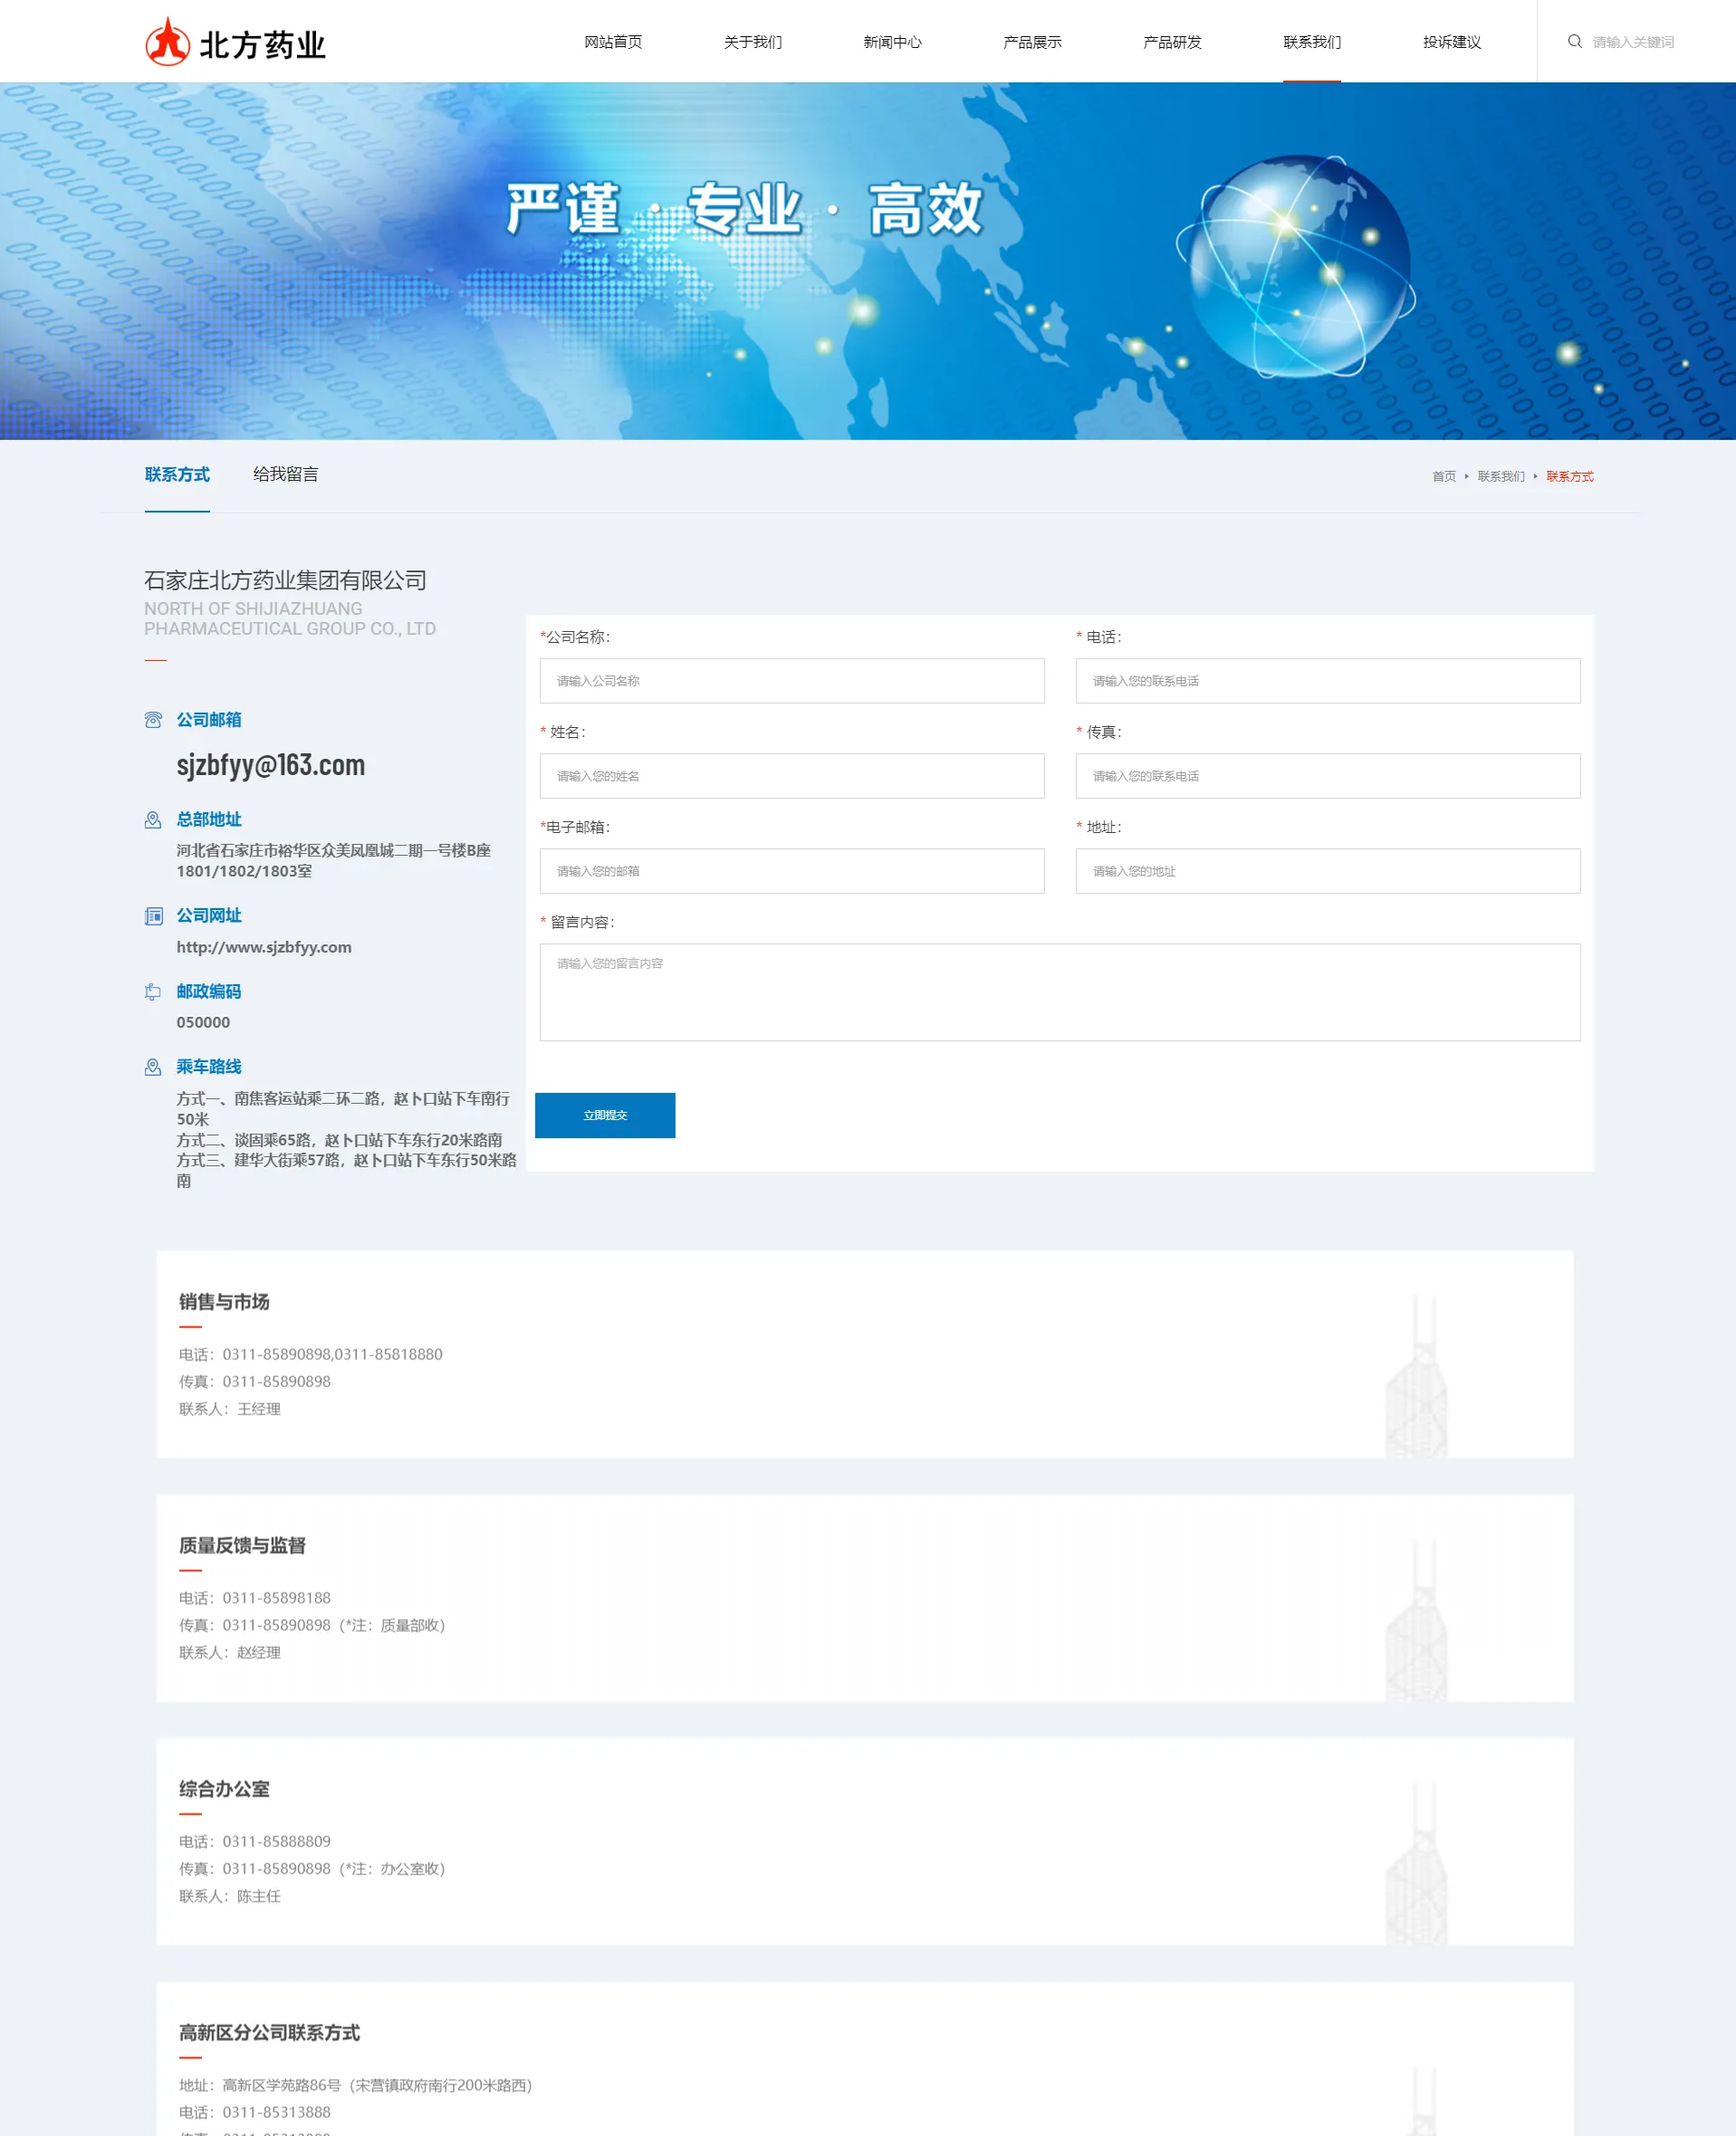Open the 网站首页 menu item

613,42
